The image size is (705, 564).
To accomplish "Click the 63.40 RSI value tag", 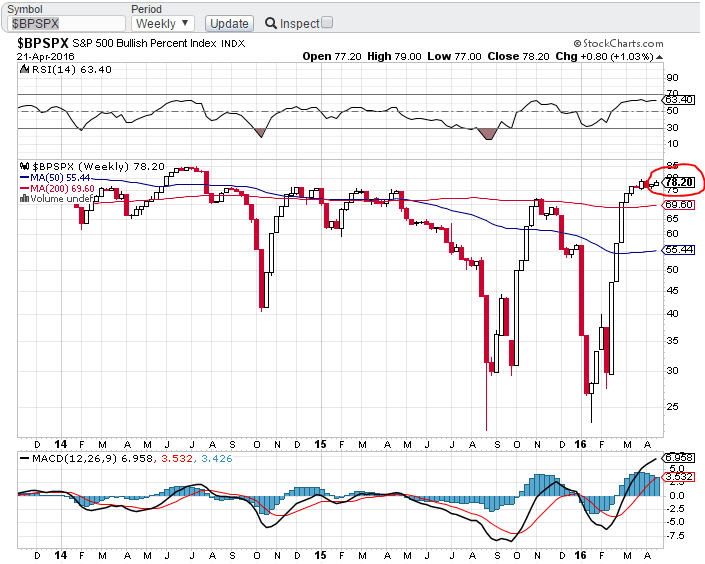I will point(678,99).
